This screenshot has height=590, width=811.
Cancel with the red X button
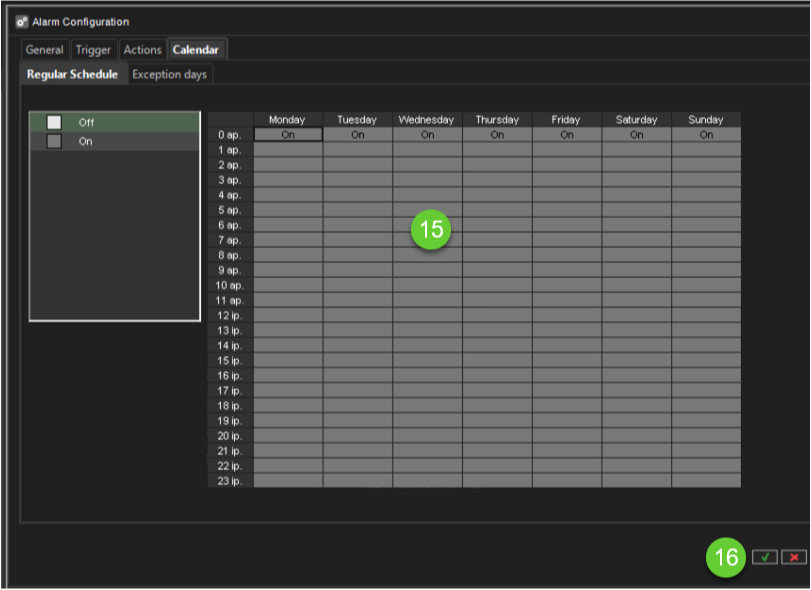point(793,557)
